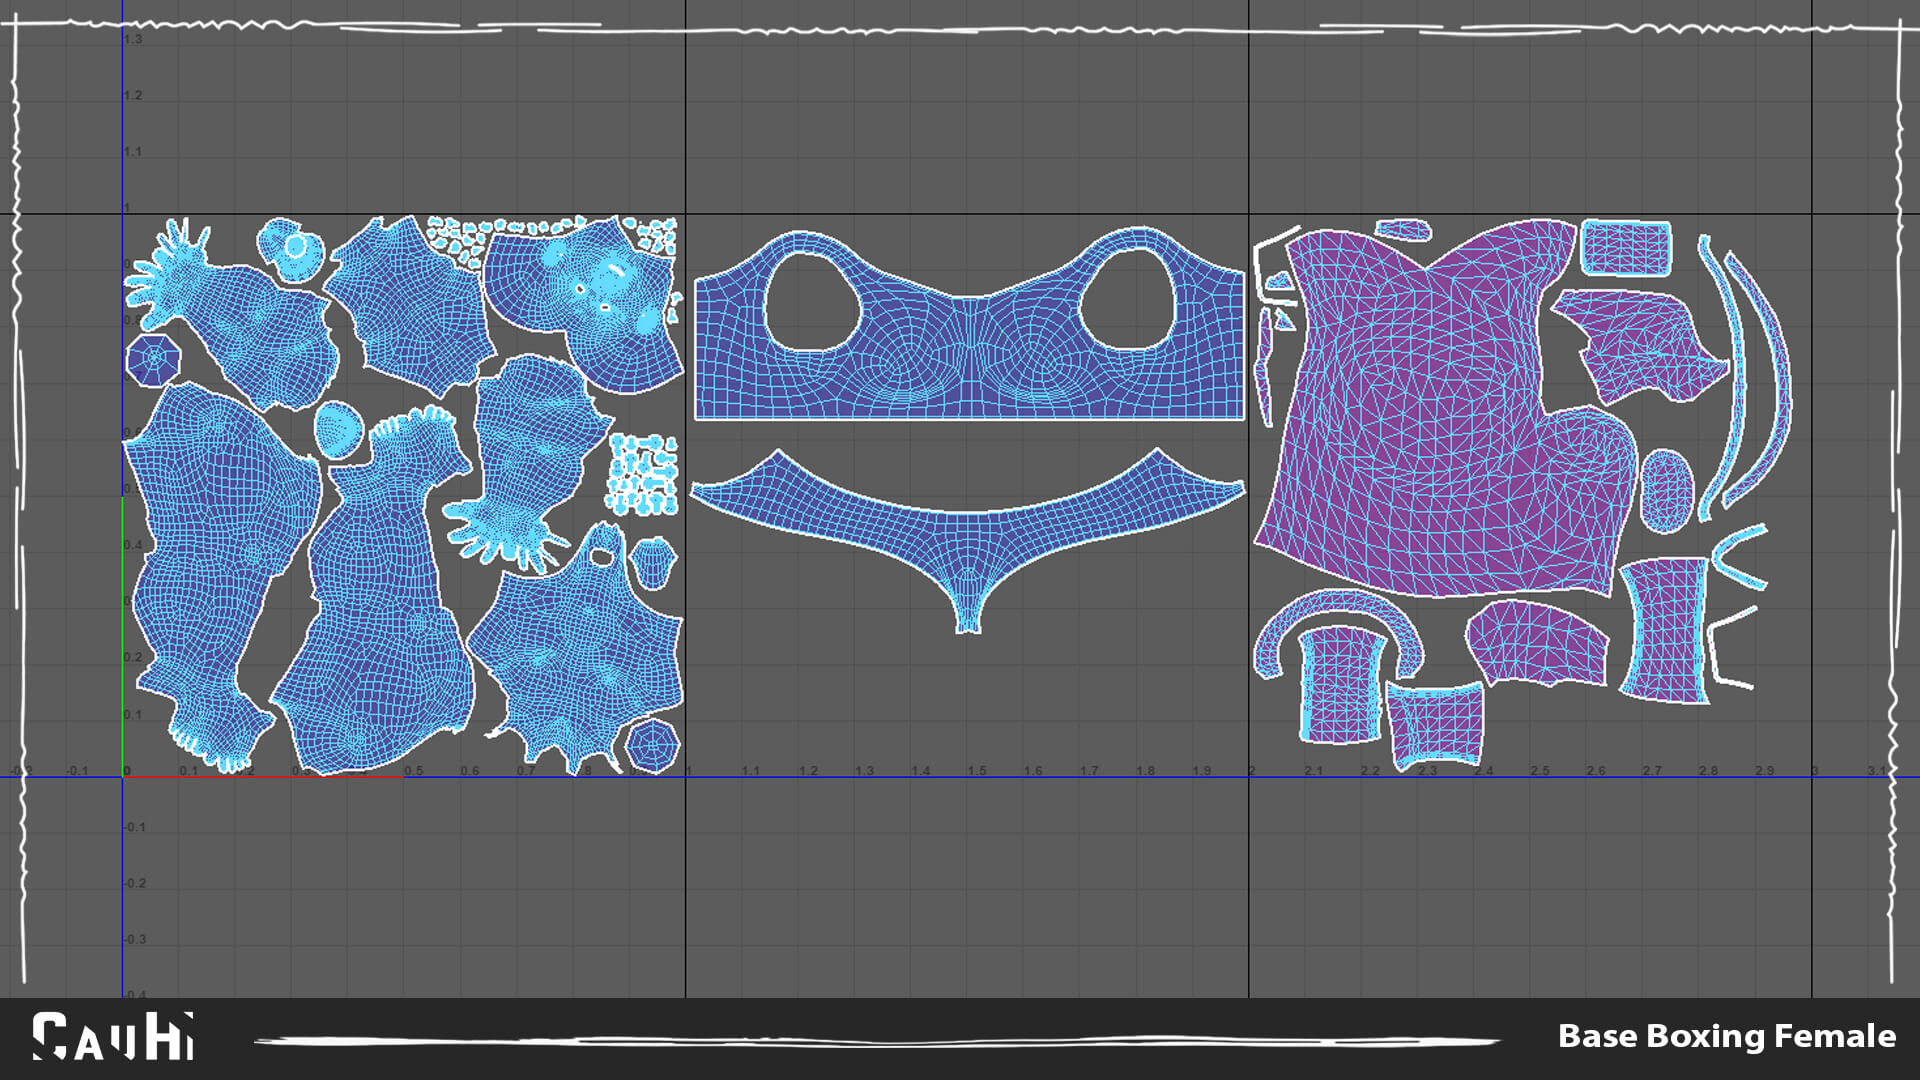Click the CAUHI logo in the footer
The image size is (1920, 1080).
point(112,1037)
